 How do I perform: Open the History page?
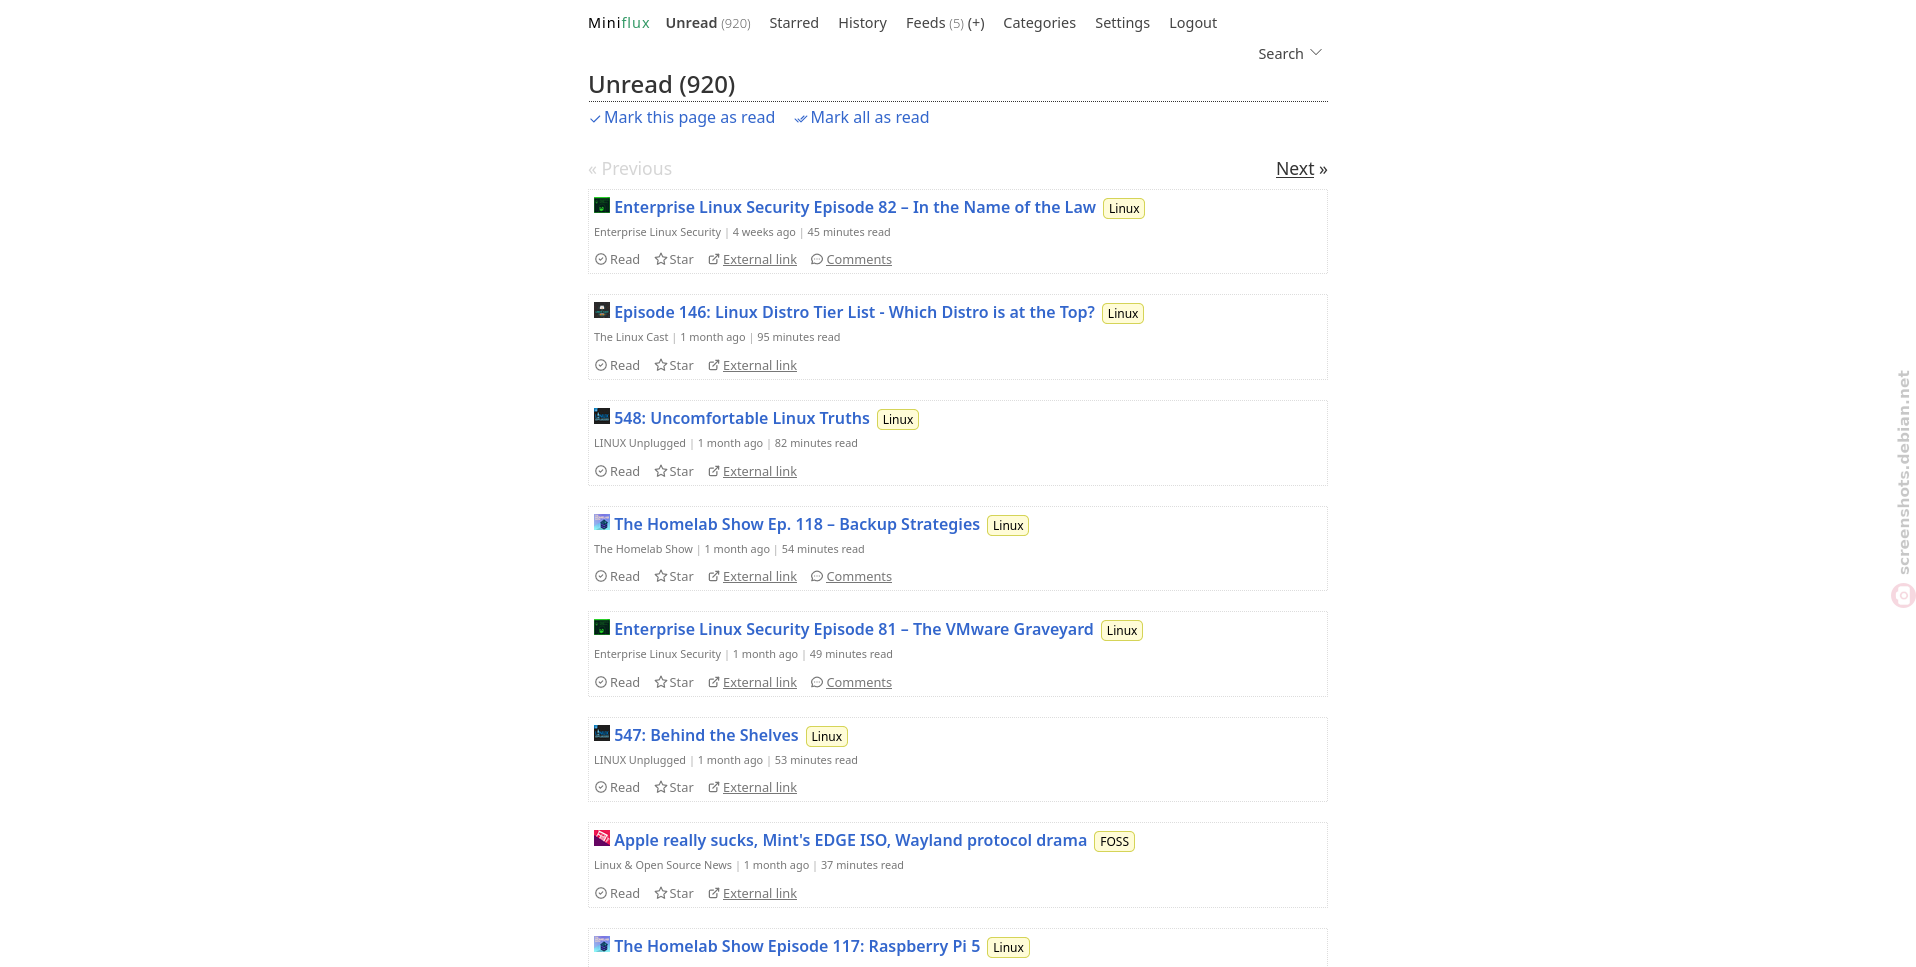pyautogui.click(x=862, y=23)
